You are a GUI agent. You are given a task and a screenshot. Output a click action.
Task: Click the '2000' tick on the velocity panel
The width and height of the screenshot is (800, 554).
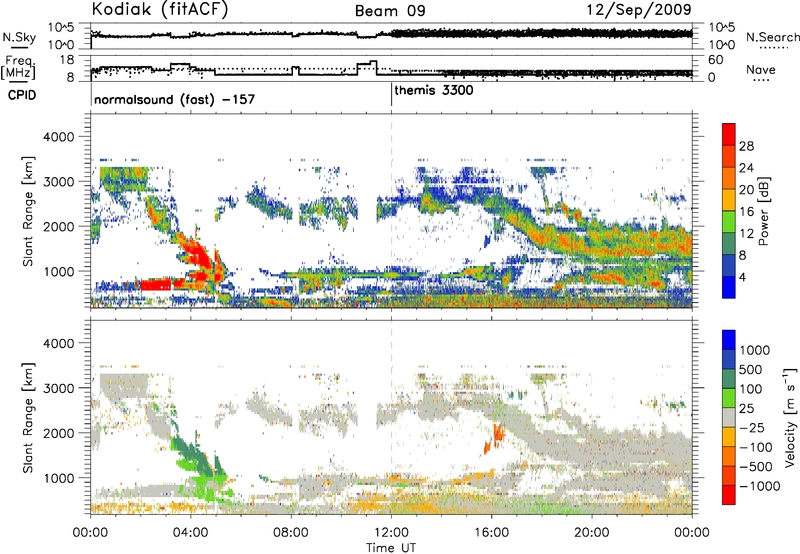(58, 433)
